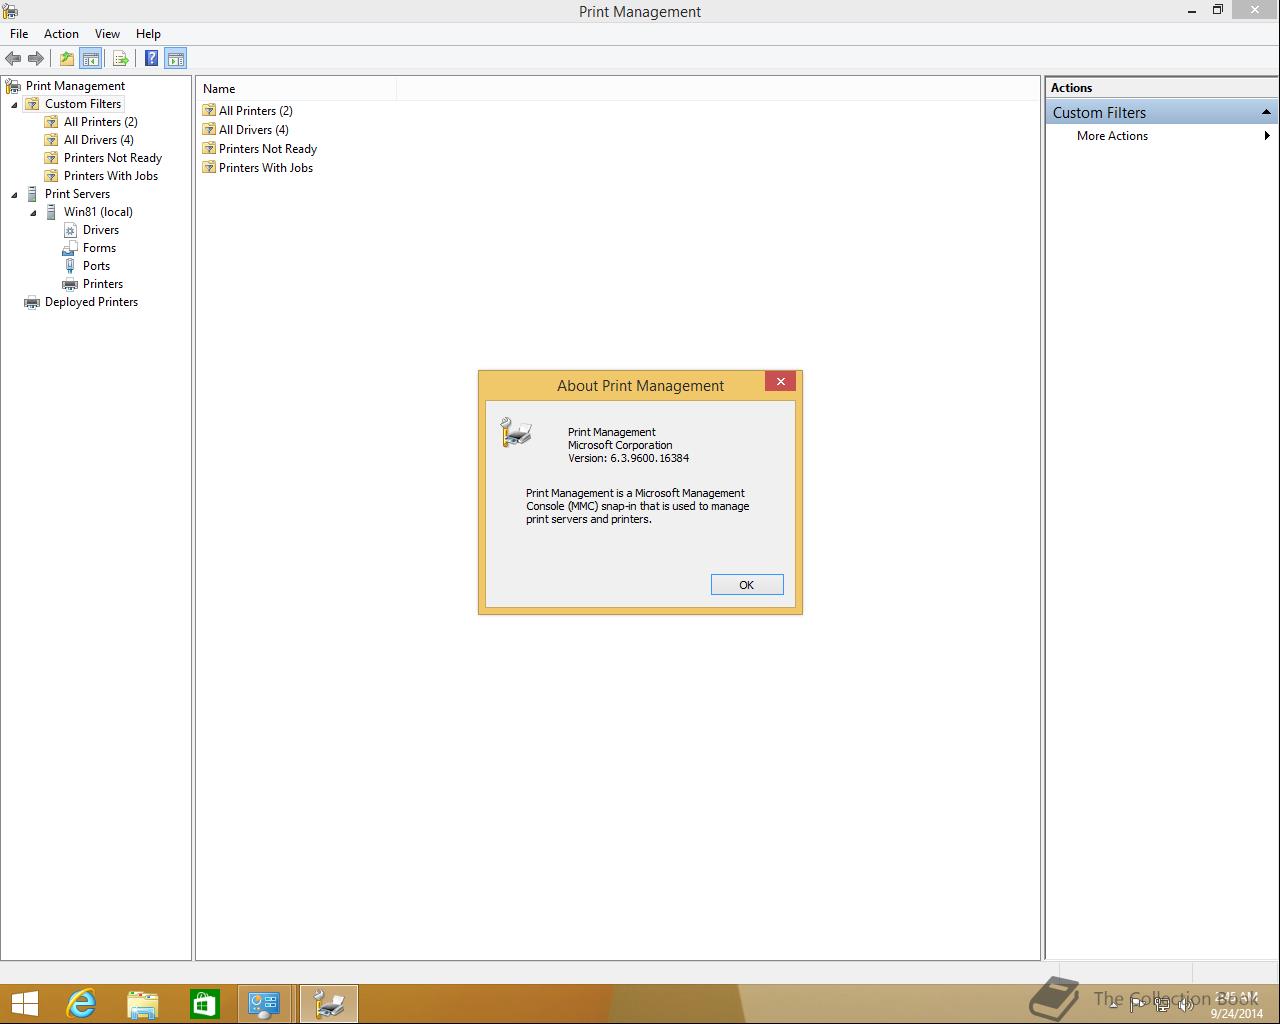Screen dimensions: 1280x1024
Task: Click Print Management taskbar button
Action: pyautogui.click(x=328, y=1004)
